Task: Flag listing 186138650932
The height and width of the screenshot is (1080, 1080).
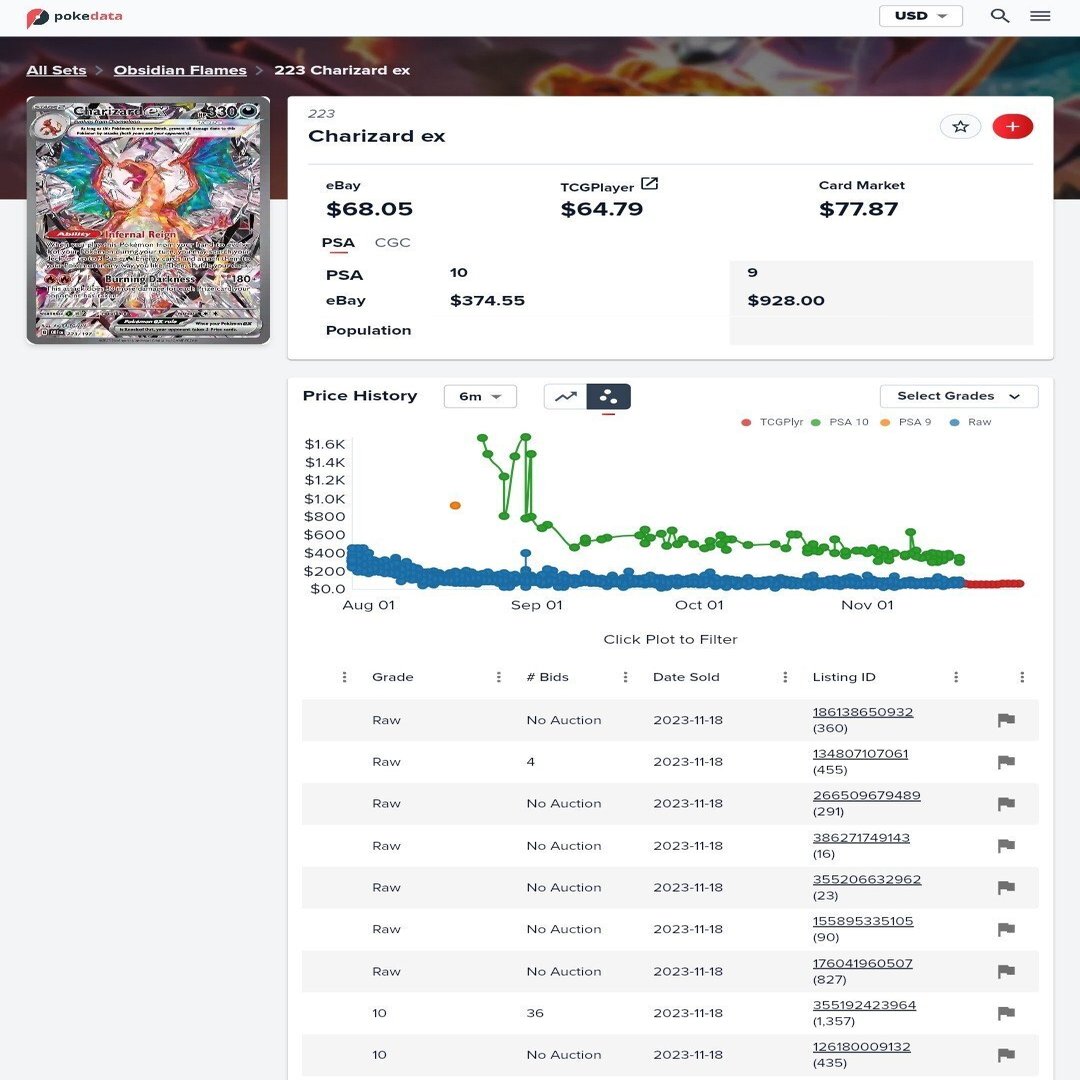Action: pyautogui.click(x=1006, y=720)
